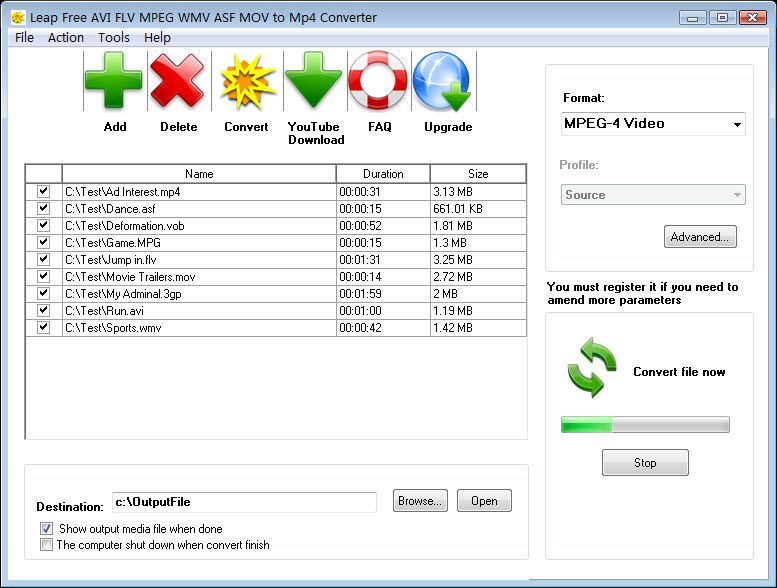Click the 1.42 MB size cell
777x588 pixels.
coord(478,328)
